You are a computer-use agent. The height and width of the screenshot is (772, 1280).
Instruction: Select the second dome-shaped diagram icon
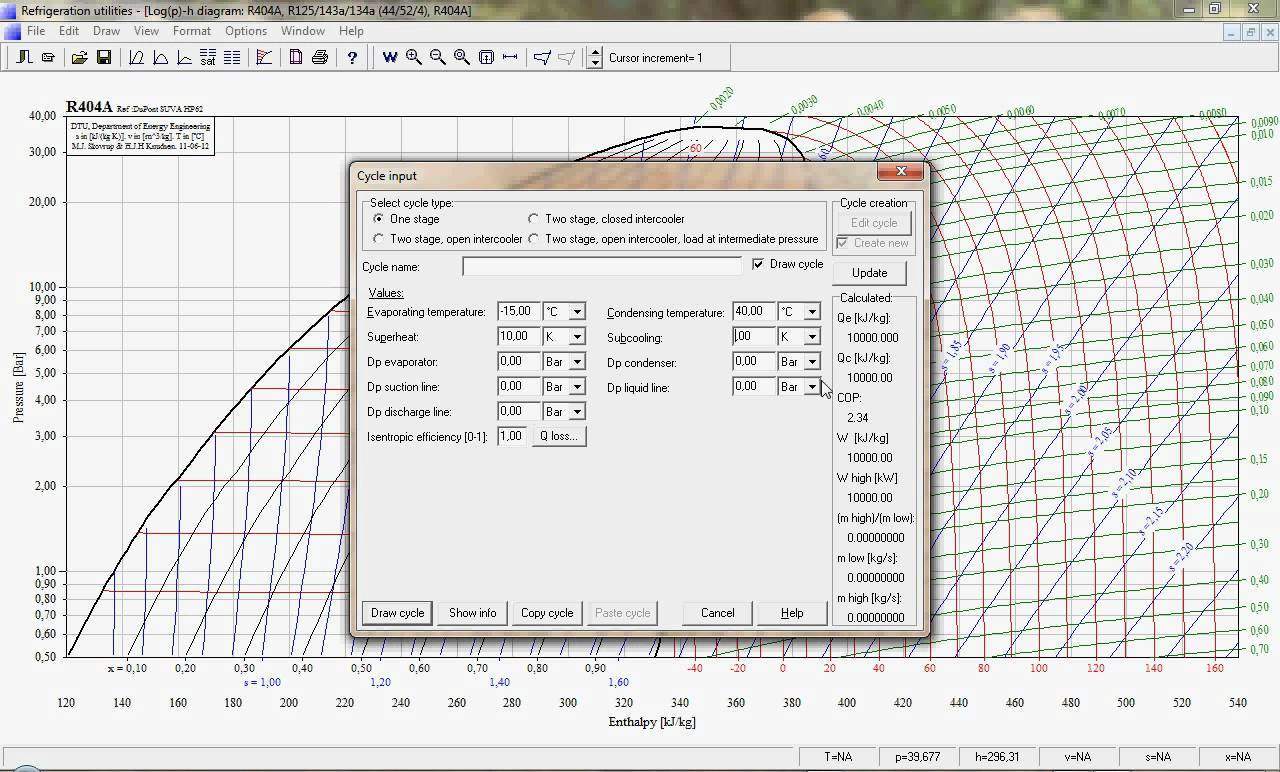[160, 58]
